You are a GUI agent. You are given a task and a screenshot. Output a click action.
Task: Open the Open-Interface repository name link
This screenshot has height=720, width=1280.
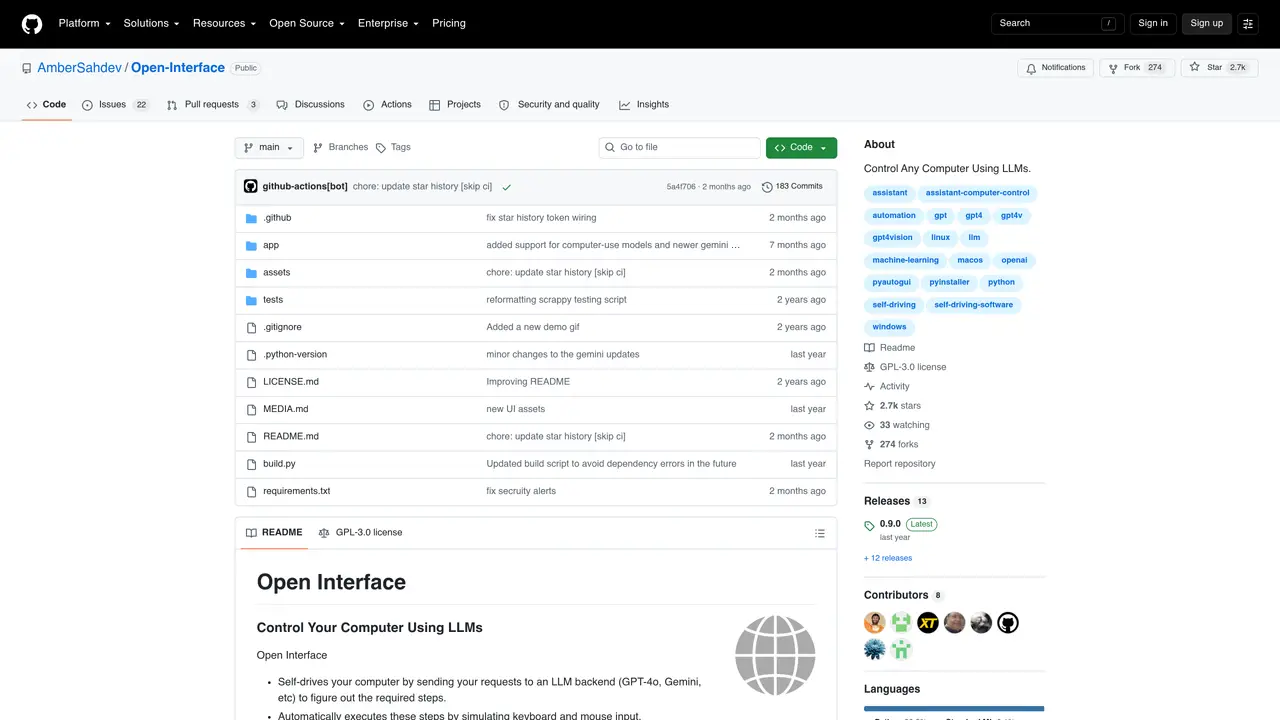pyautogui.click(x=178, y=68)
